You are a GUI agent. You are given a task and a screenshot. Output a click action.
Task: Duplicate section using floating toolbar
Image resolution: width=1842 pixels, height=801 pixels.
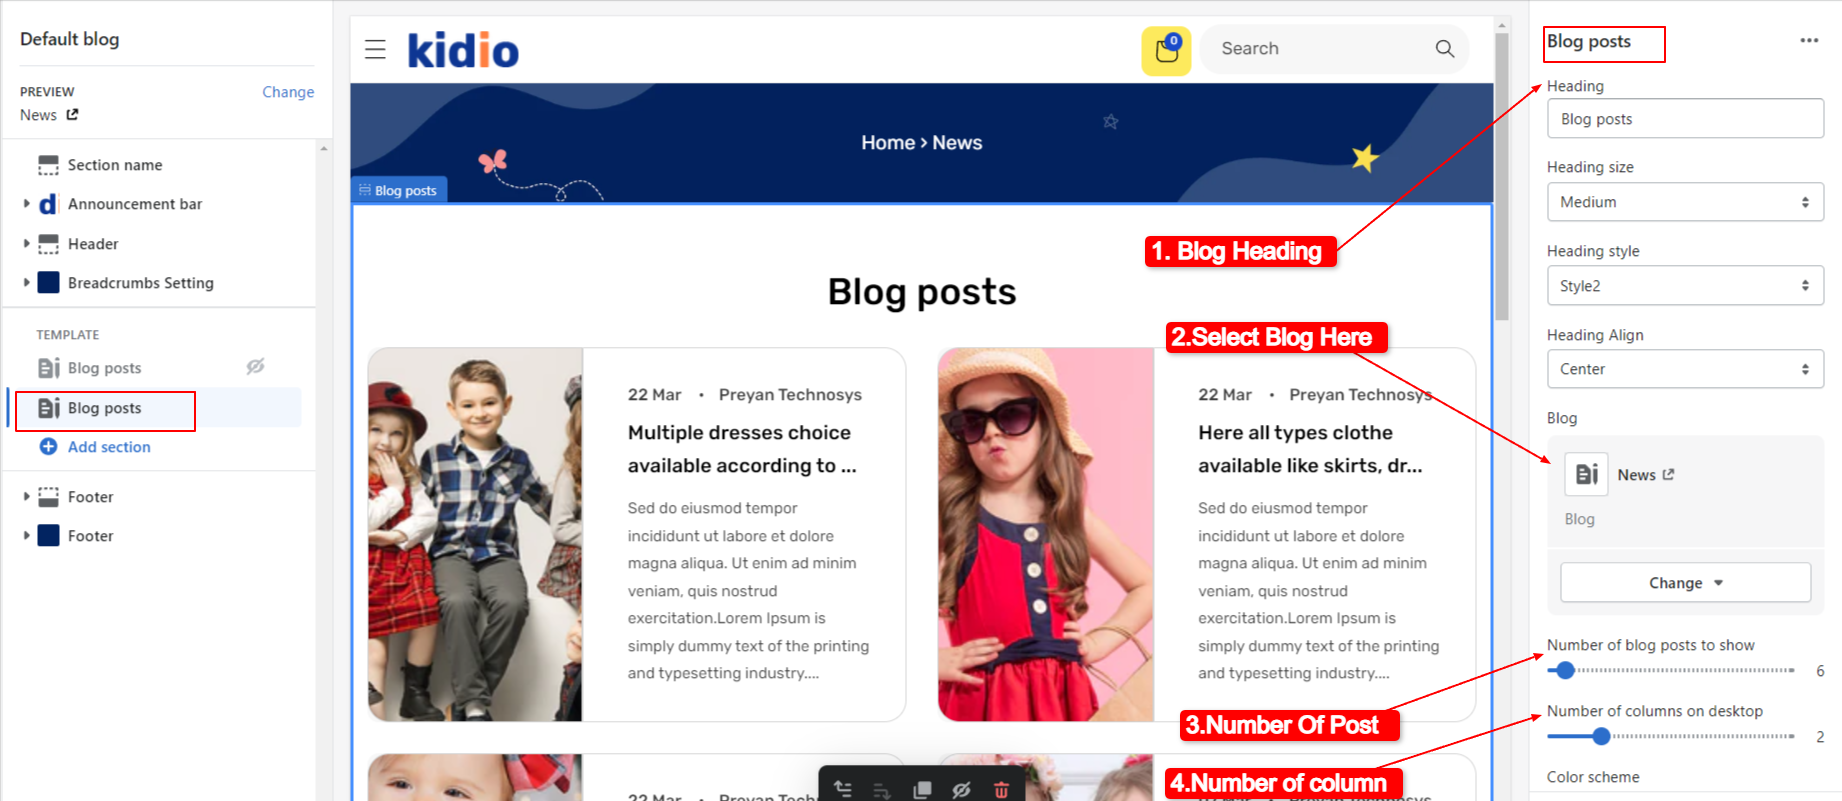pos(922,790)
